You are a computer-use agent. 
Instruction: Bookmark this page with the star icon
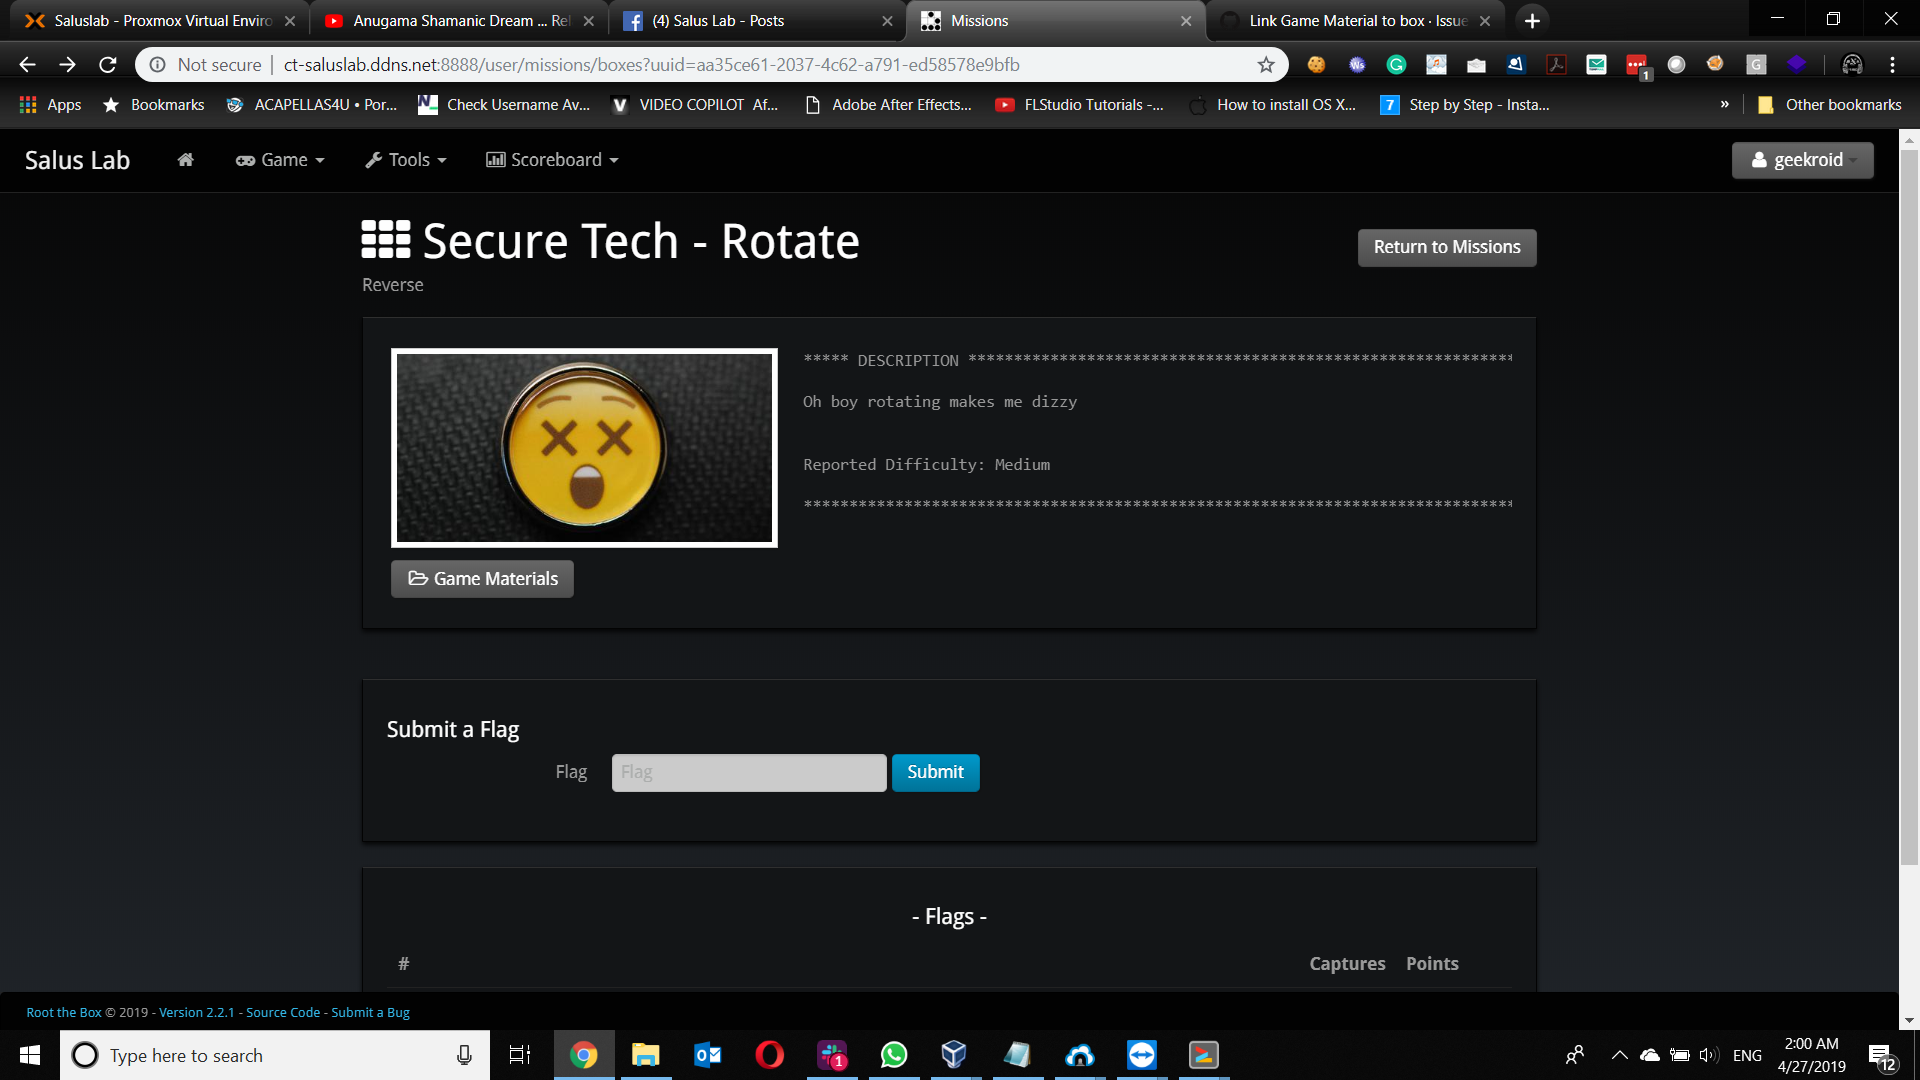click(x=1266, y=65)
